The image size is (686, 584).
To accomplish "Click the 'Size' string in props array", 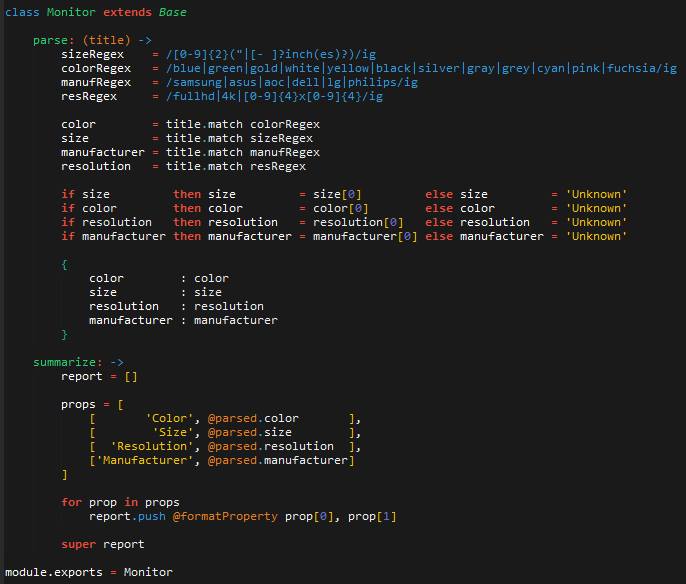I will (173, 432).
